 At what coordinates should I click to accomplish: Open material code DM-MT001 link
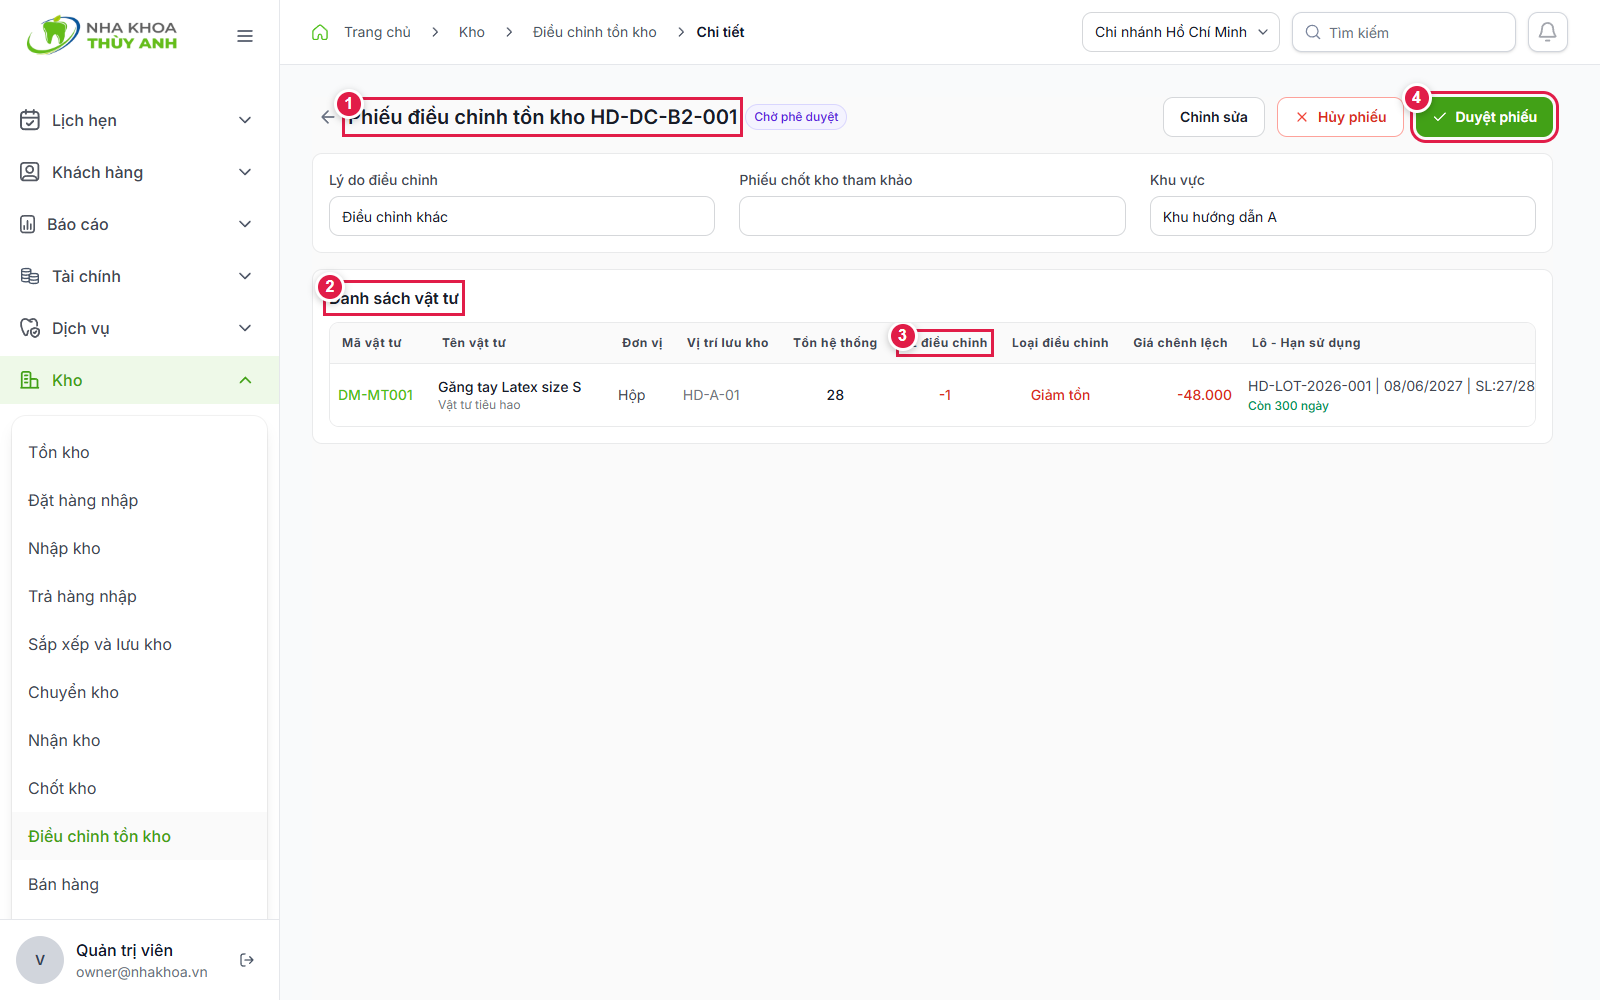pyautogui.click(x=375, y=395)
